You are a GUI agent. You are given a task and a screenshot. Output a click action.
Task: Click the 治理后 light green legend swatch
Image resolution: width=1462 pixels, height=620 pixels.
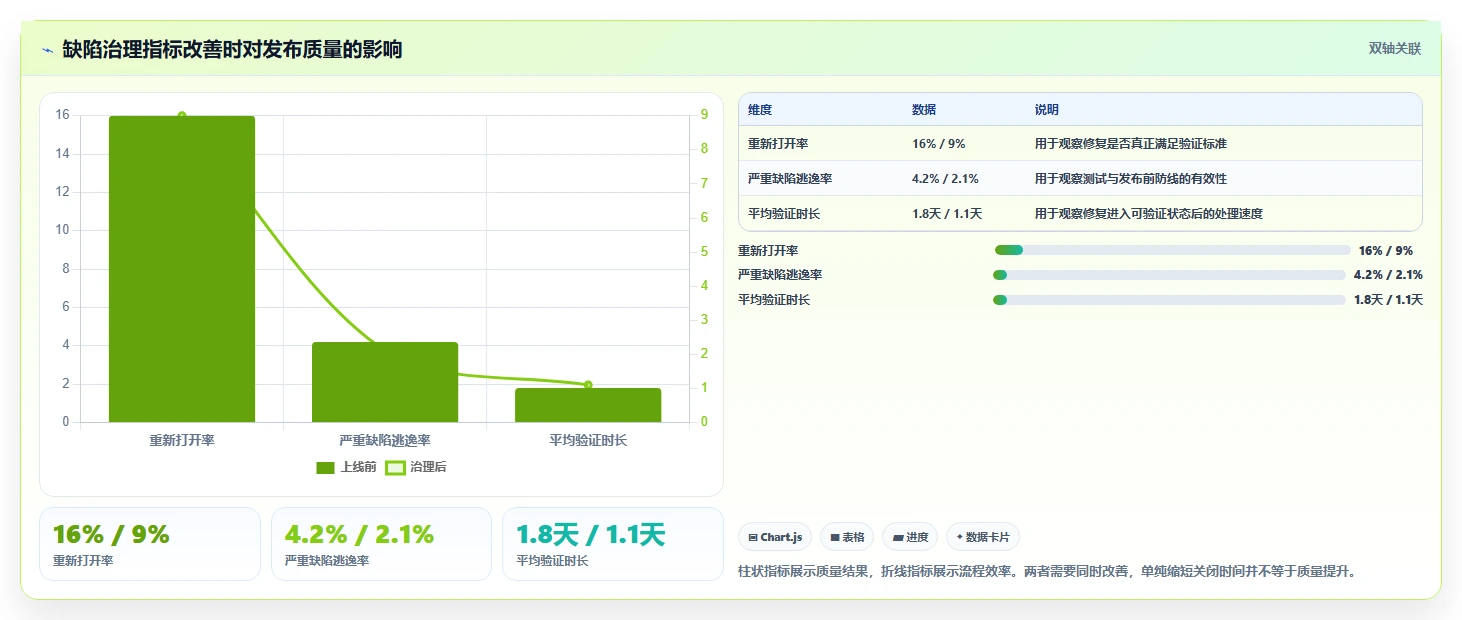[x=395, y=467]
